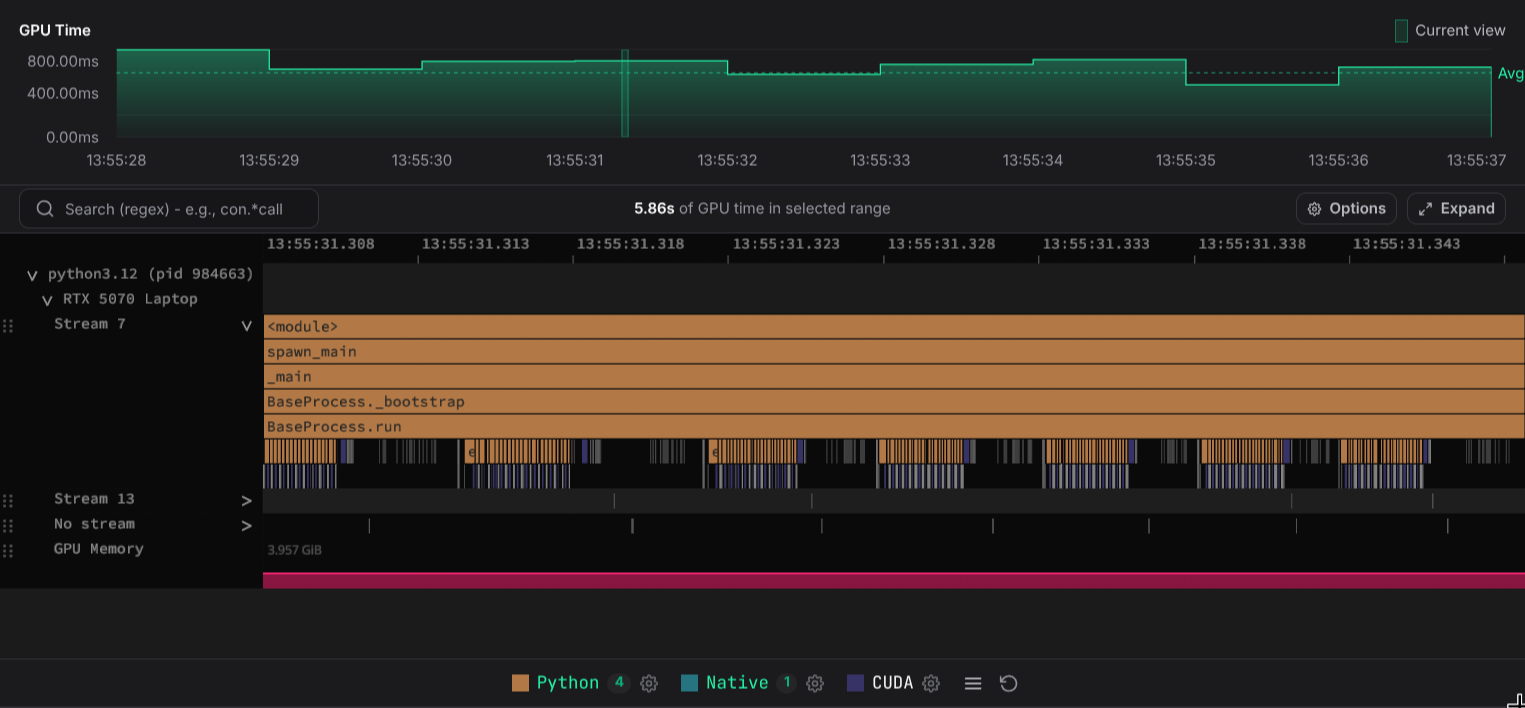This screenshot has width=1525, height=708.
Task: Select the BaseProcess._bootstrap flame frame
Action: click(894, 402)
